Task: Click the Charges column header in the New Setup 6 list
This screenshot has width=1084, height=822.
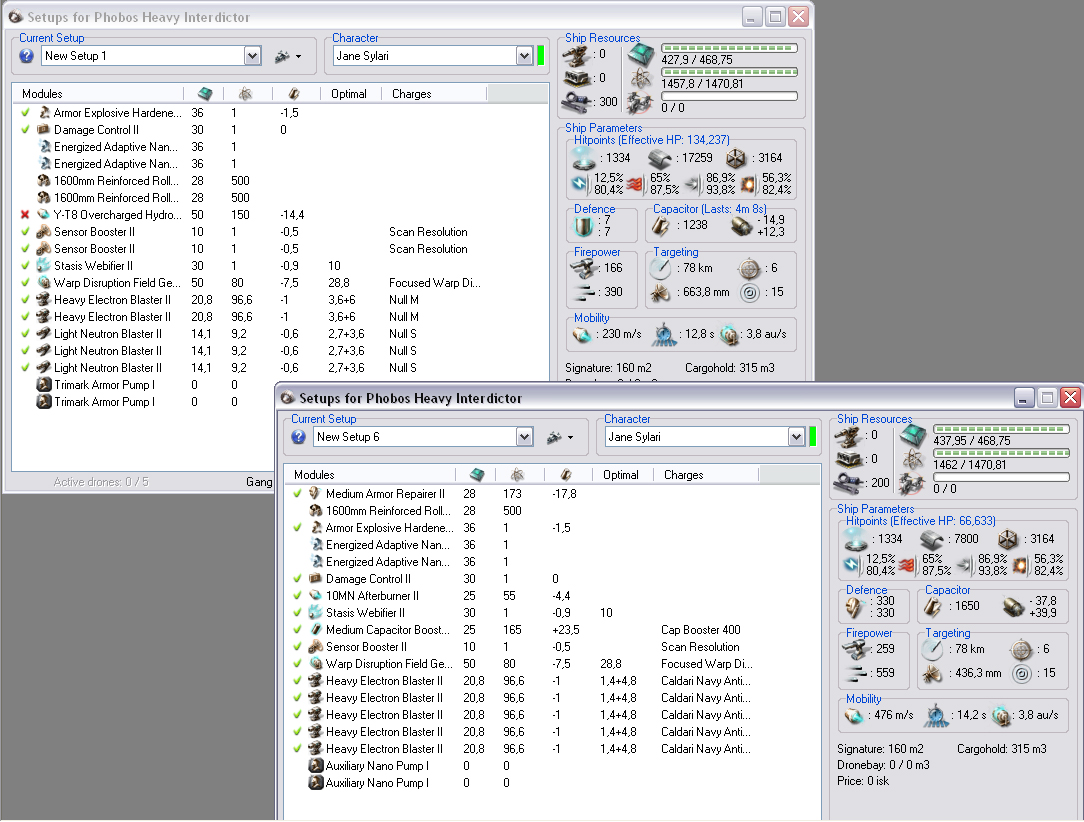Action: tap(683, 475)
